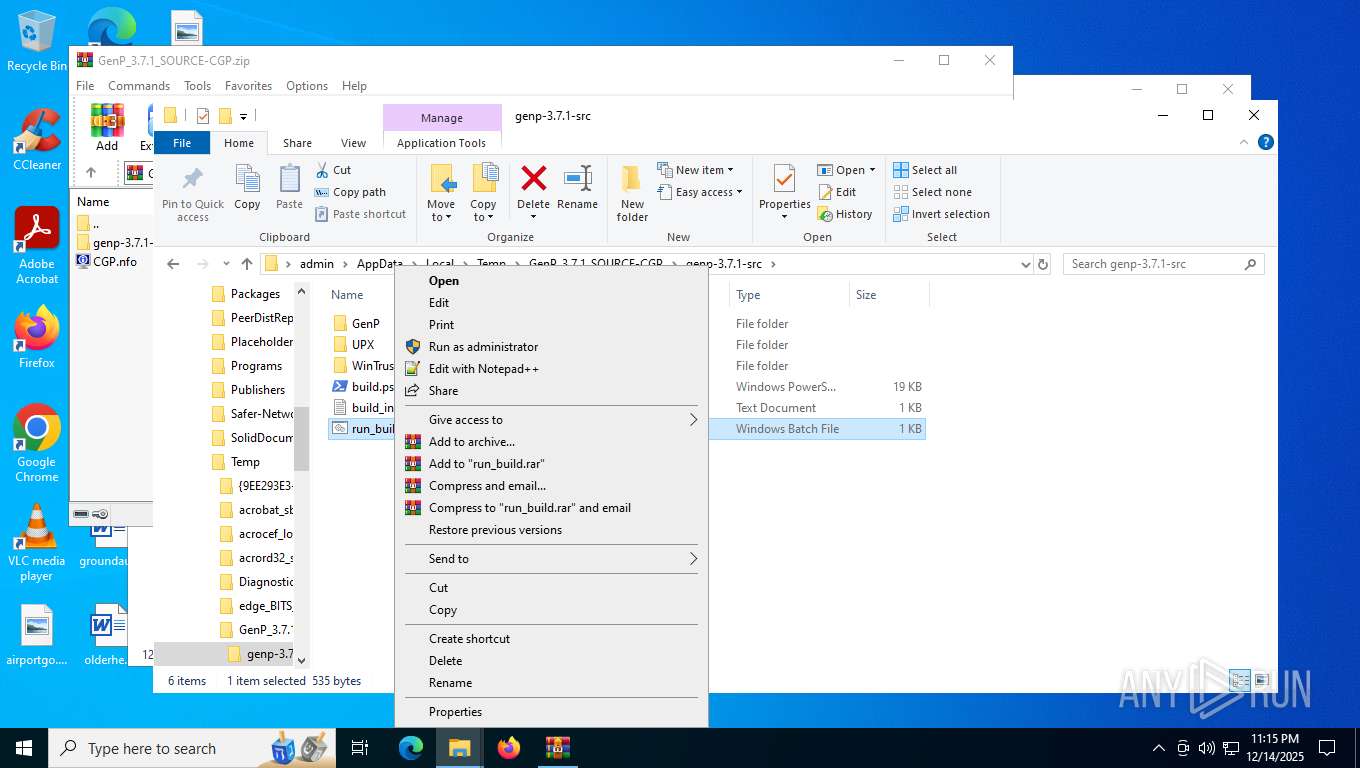Click History in the Open group
The image size is (1360, 768).
pos(845,214)
